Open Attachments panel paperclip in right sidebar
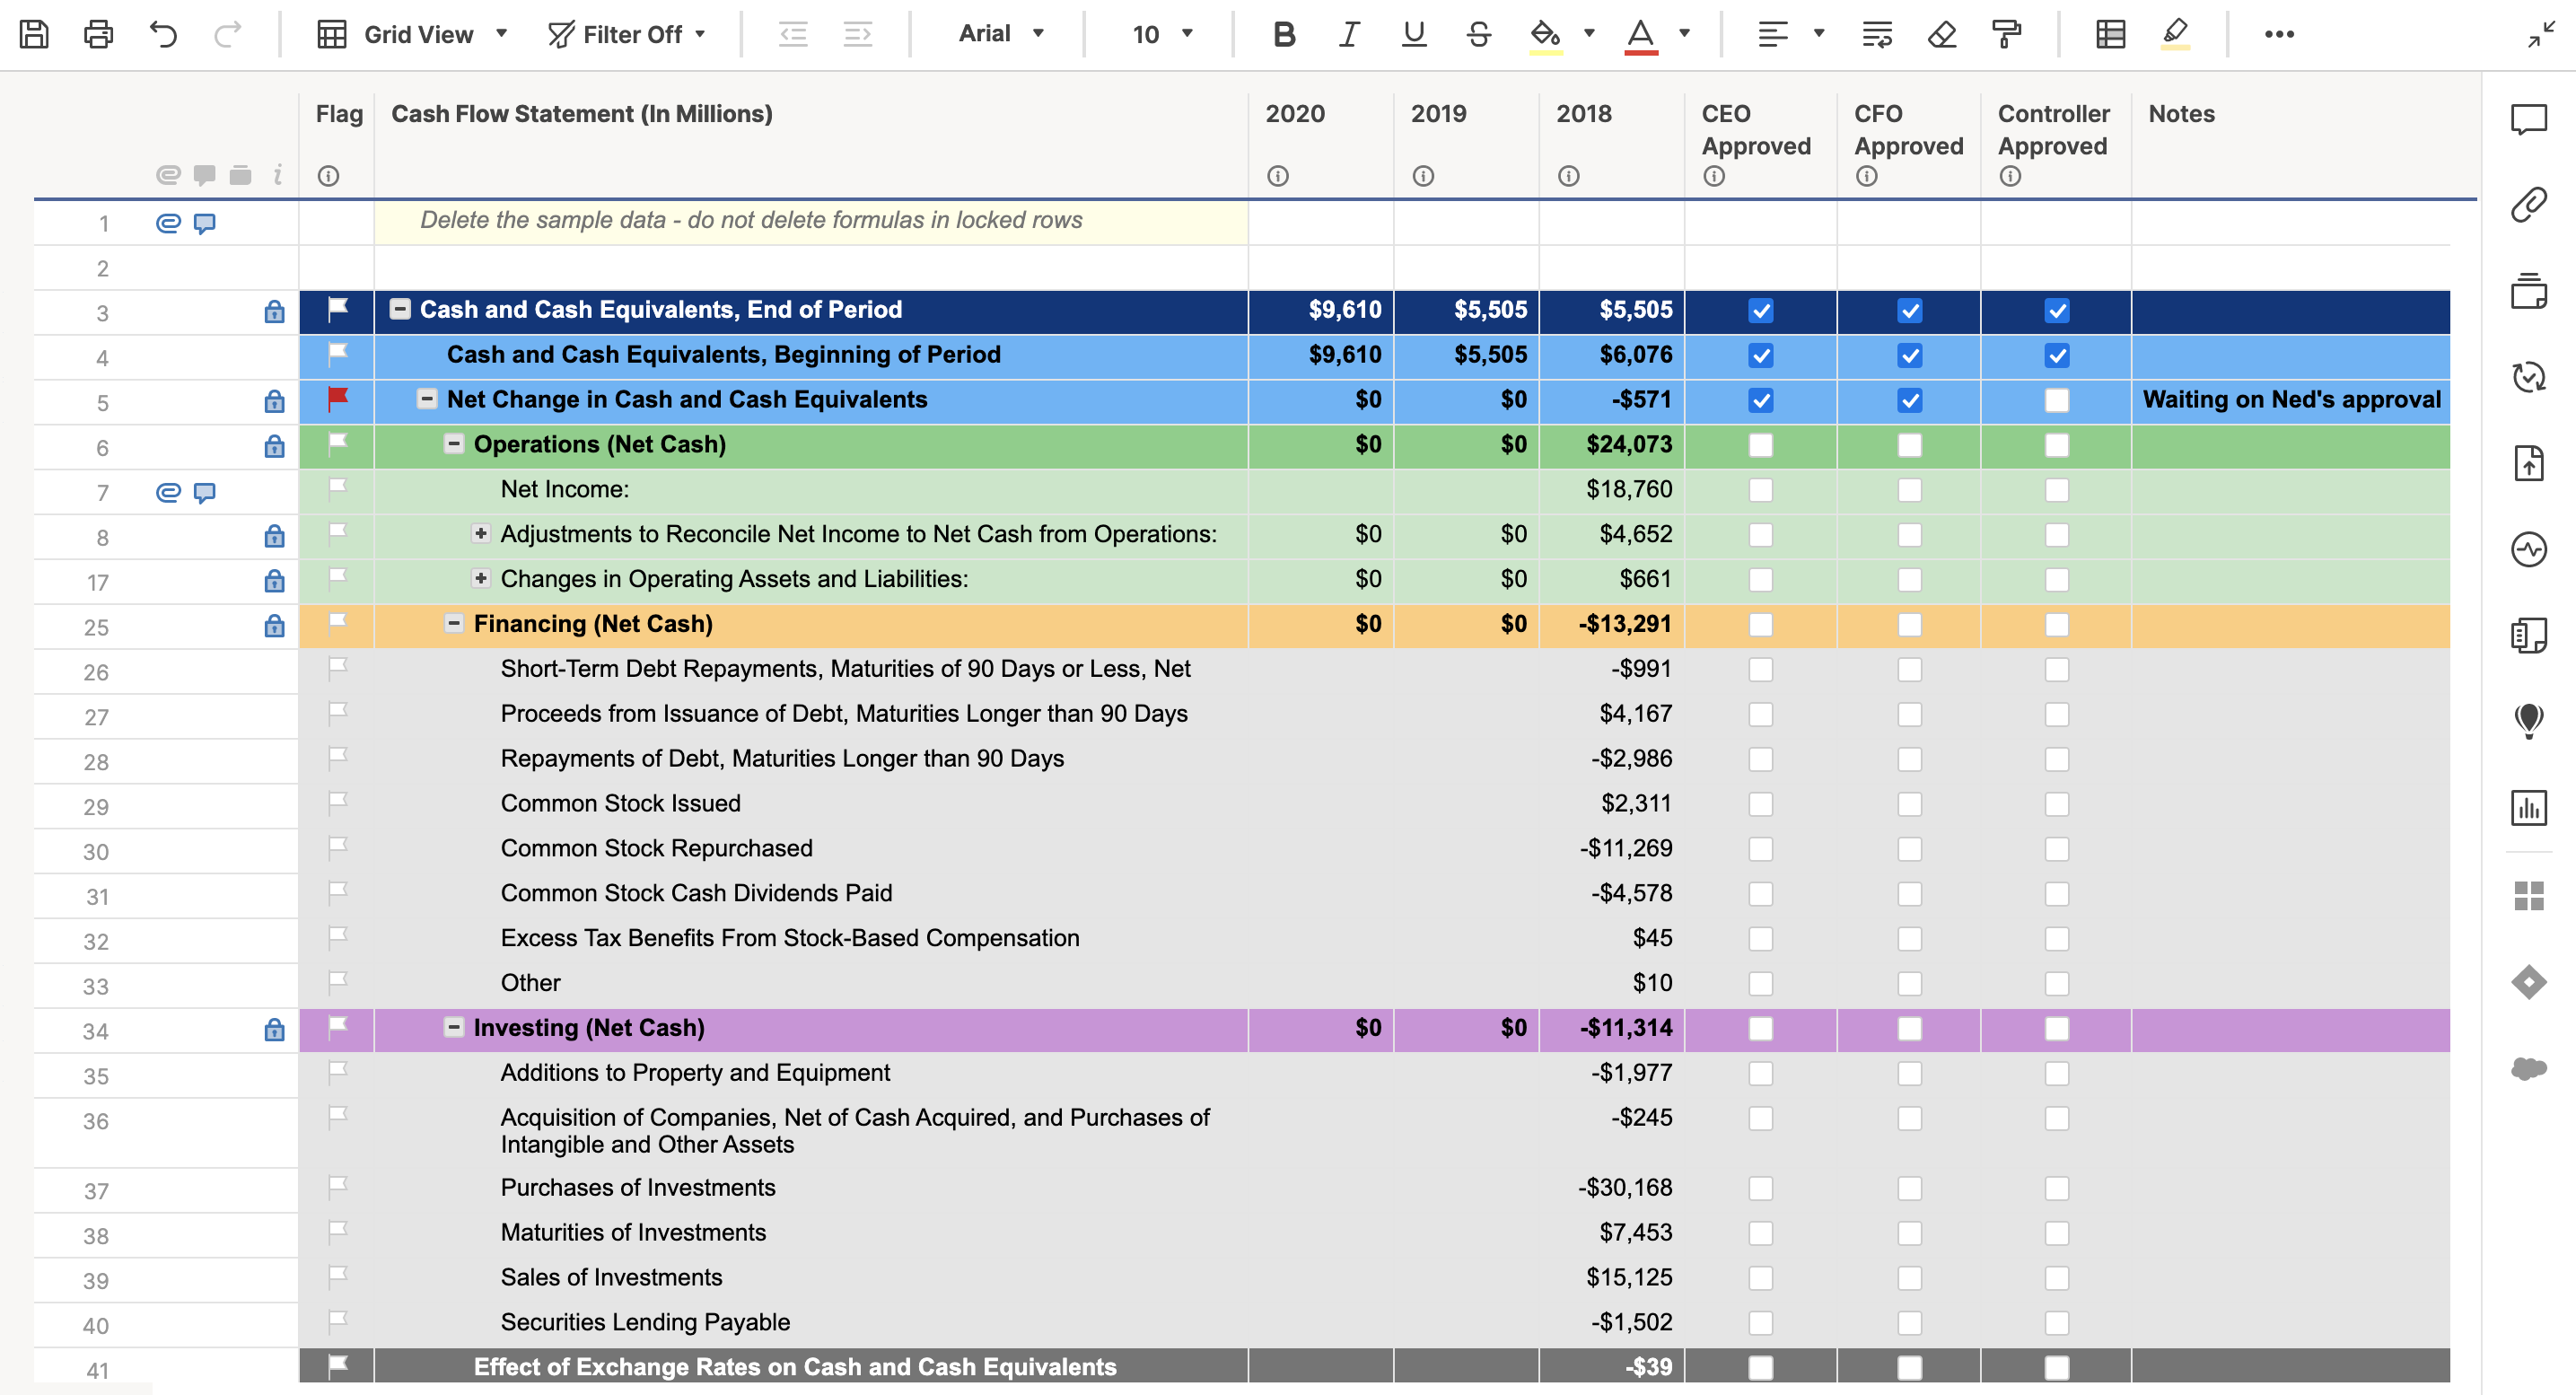The height and width of the screenshot is (1395, 2576). click(2528, 204)
